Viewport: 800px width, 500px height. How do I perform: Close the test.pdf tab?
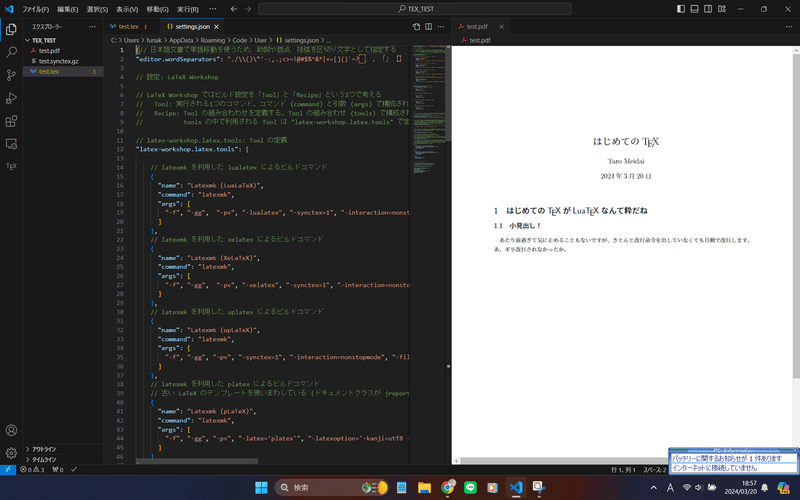[501, 27]
